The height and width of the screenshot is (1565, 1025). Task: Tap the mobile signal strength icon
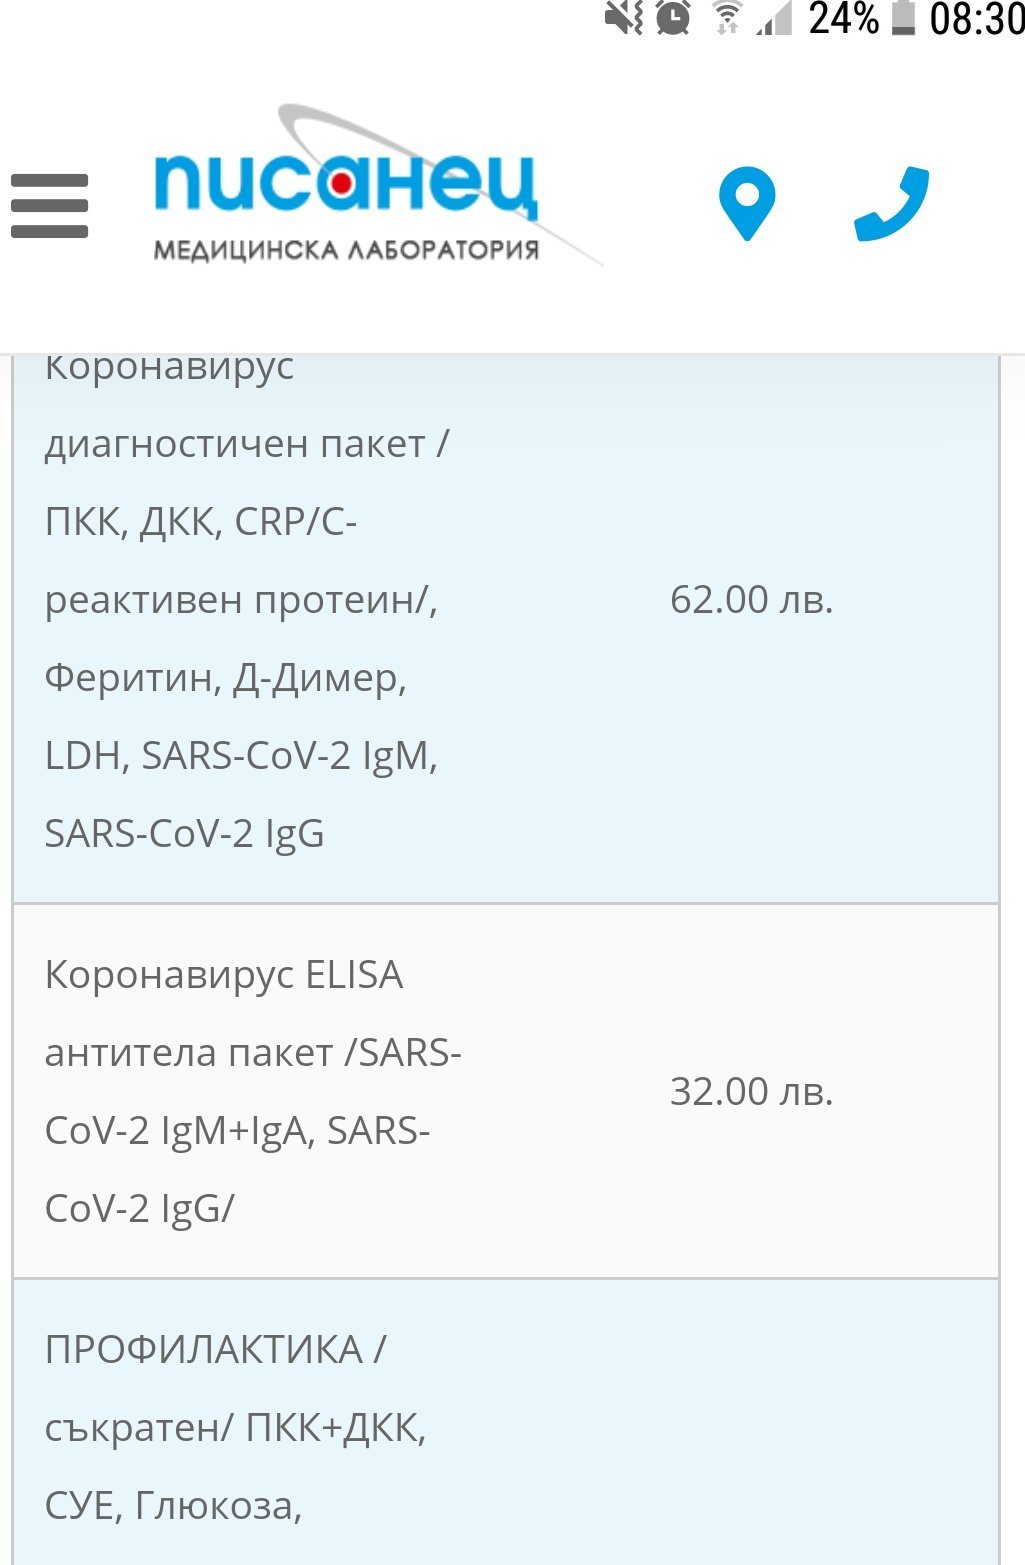[773, 18]
